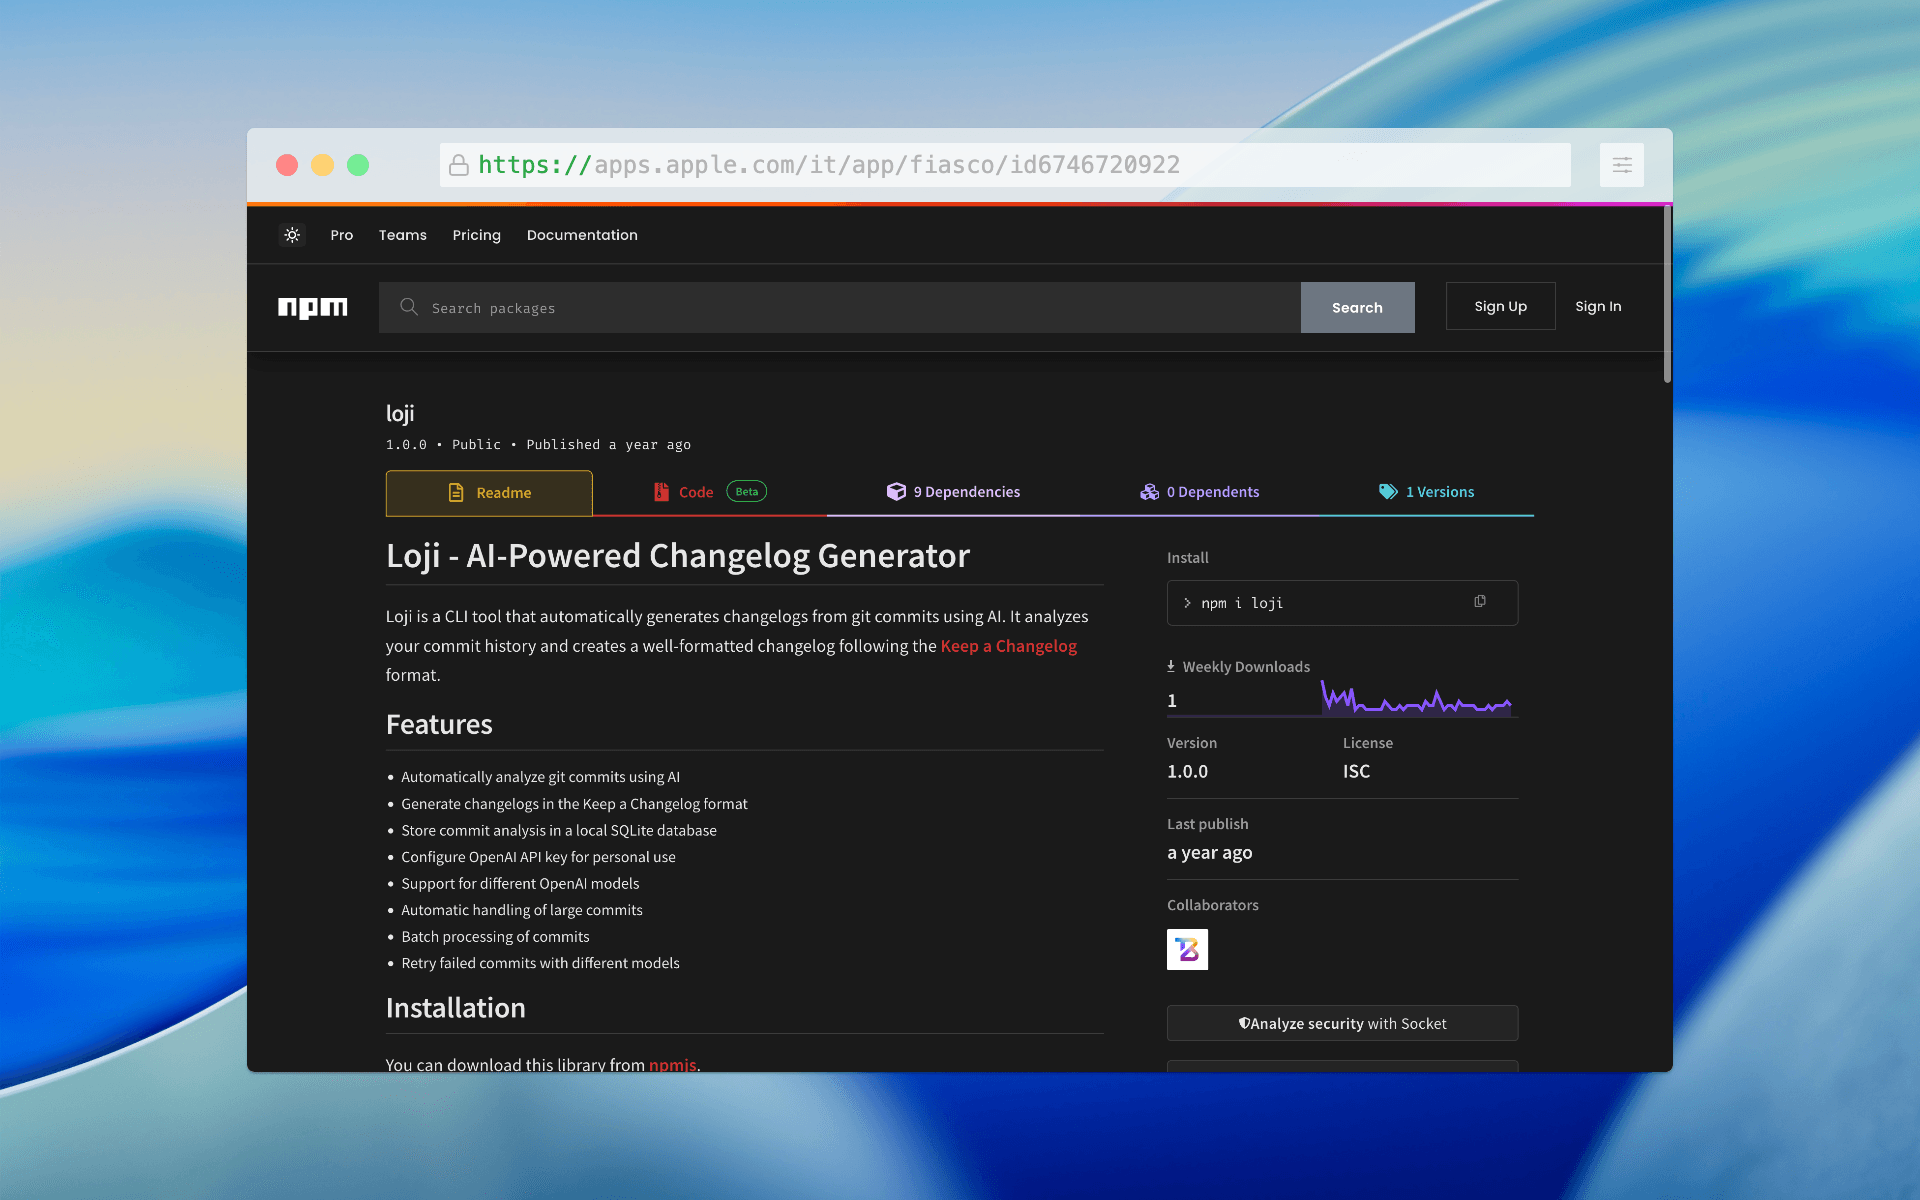The image size is (1920, 1200).
Task: Open the Teams menu item
Action: pyautogui.click(x=403, y=235)
